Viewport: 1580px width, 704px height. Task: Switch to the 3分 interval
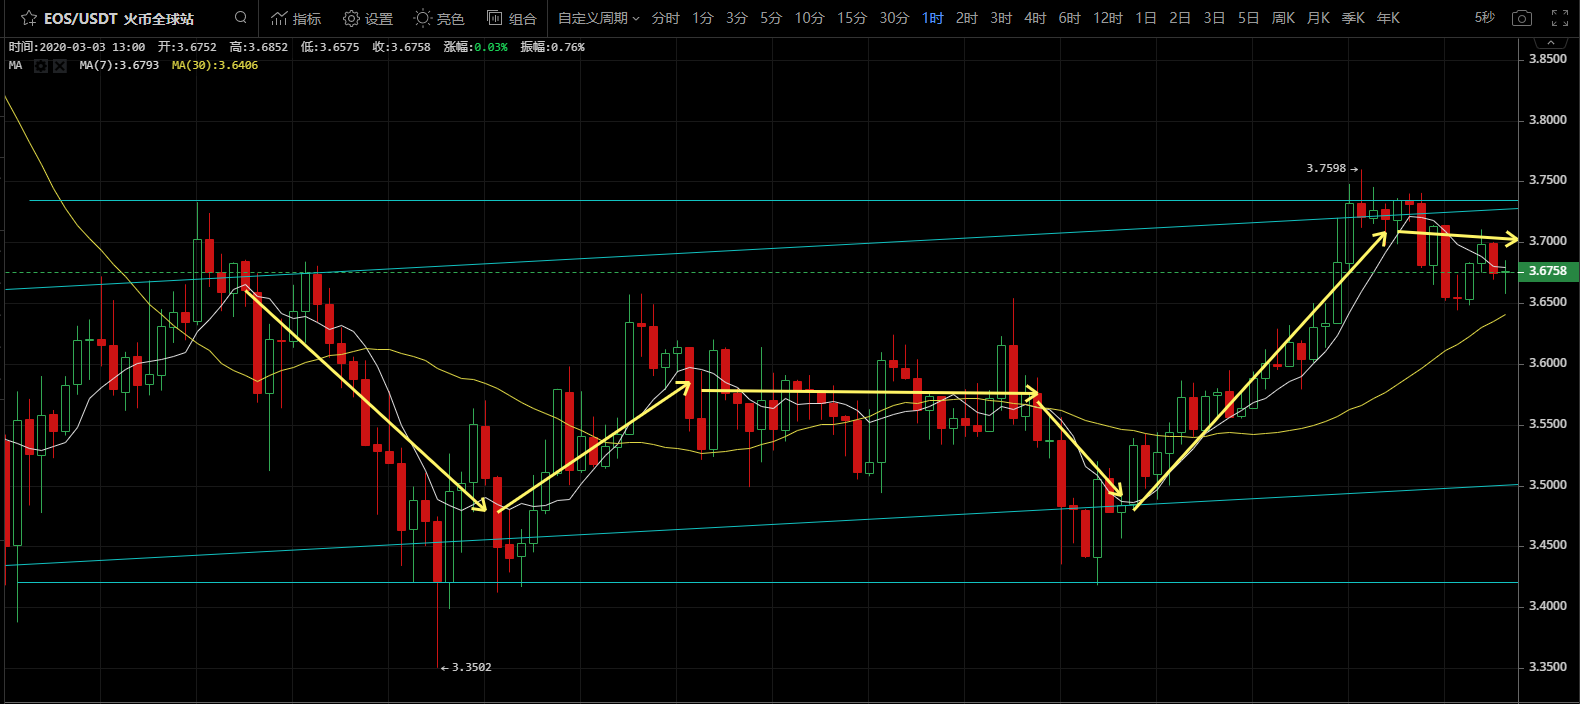point(737,18)
